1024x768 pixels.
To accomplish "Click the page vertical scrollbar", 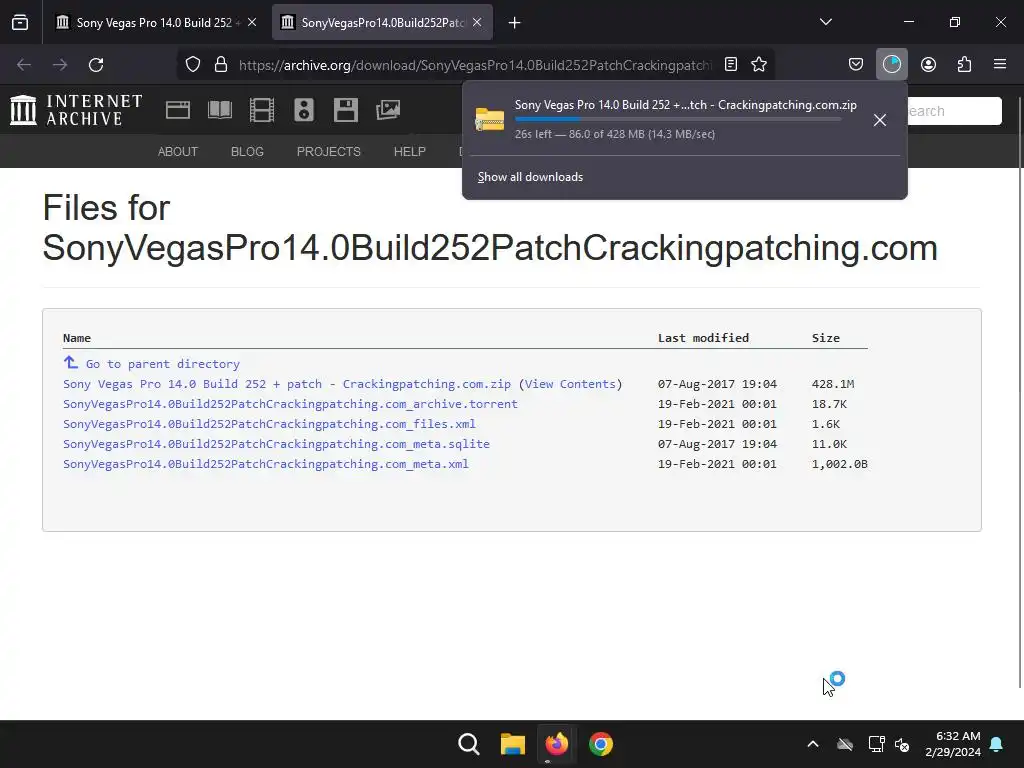I will pyautogui.click(x=1020, y=392).
